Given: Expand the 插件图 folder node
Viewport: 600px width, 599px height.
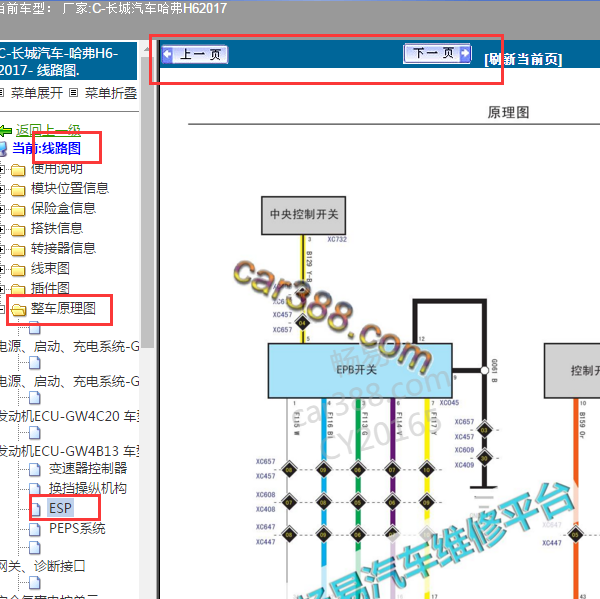Looking at the screenshot, I should tap(2, 289).
